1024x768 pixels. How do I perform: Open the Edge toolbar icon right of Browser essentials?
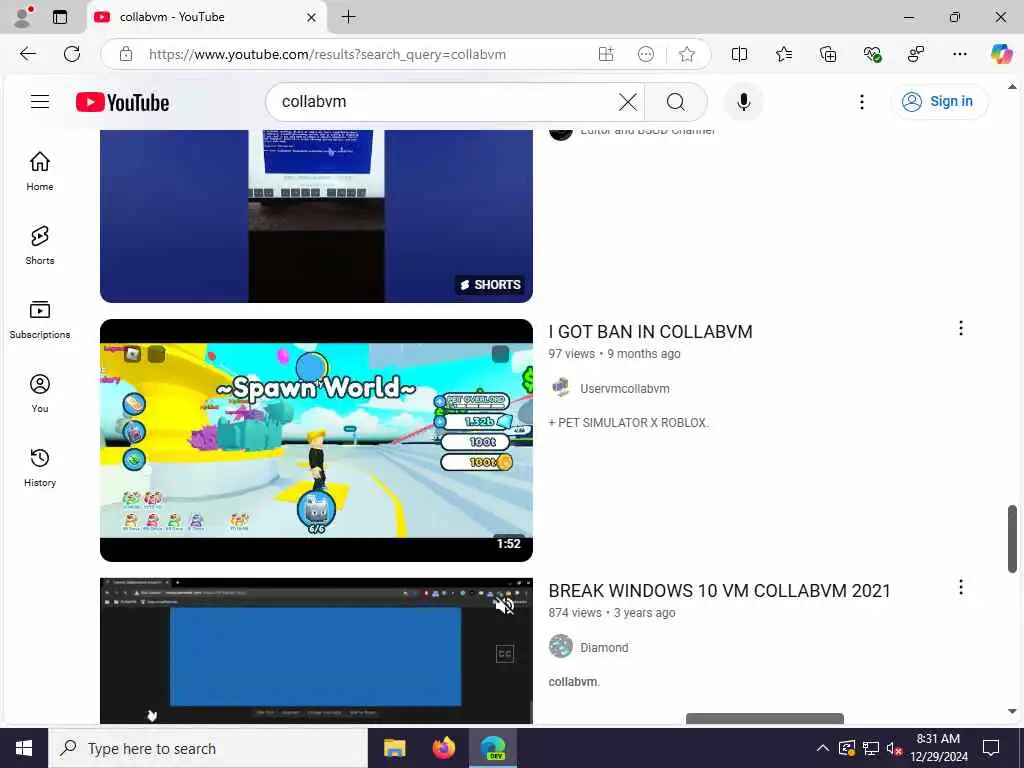click(x=916, y=54)
